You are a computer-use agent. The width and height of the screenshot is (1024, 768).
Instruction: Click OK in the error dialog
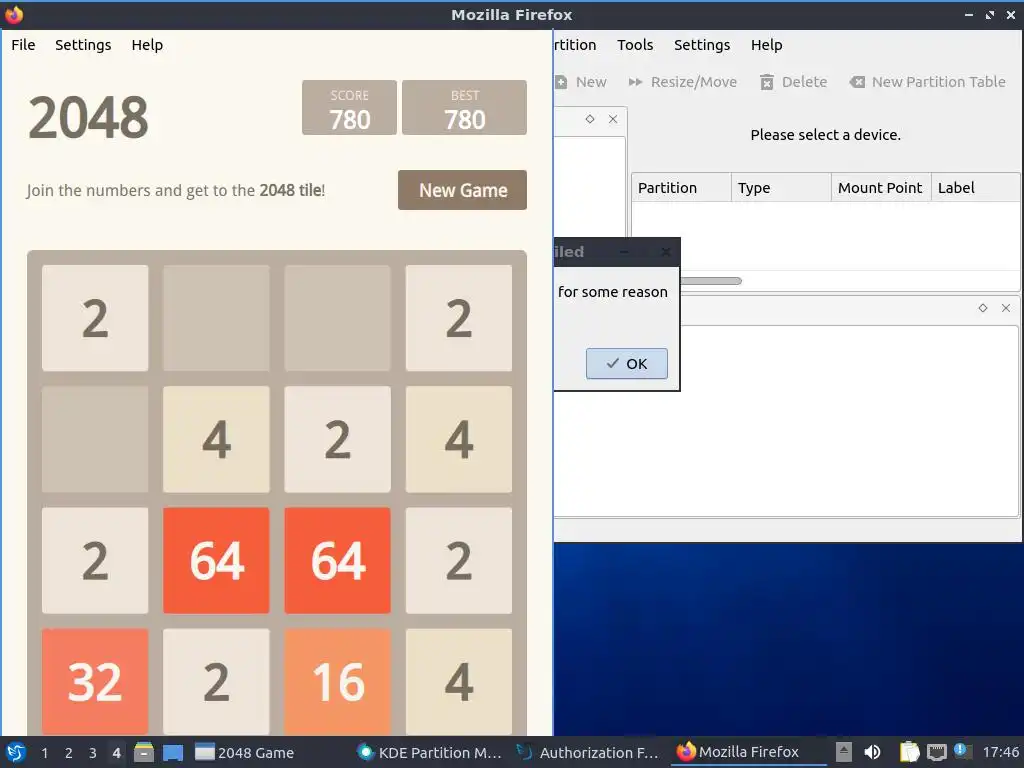tap(626, 364)
